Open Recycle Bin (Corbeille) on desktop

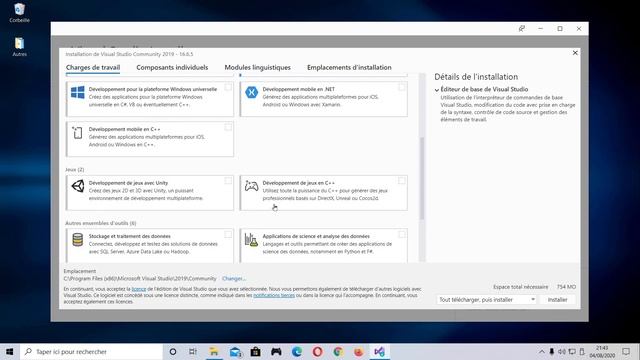19,12
